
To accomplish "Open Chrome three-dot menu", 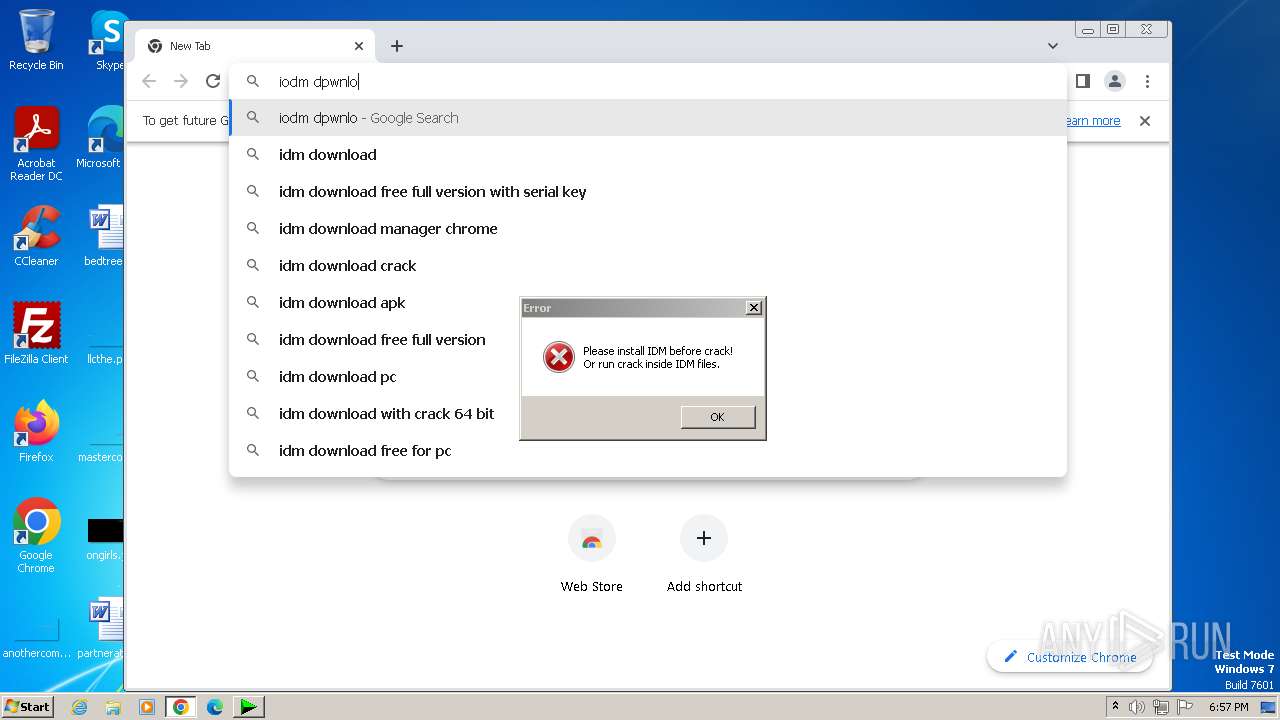I will [x=1148, y=81].
